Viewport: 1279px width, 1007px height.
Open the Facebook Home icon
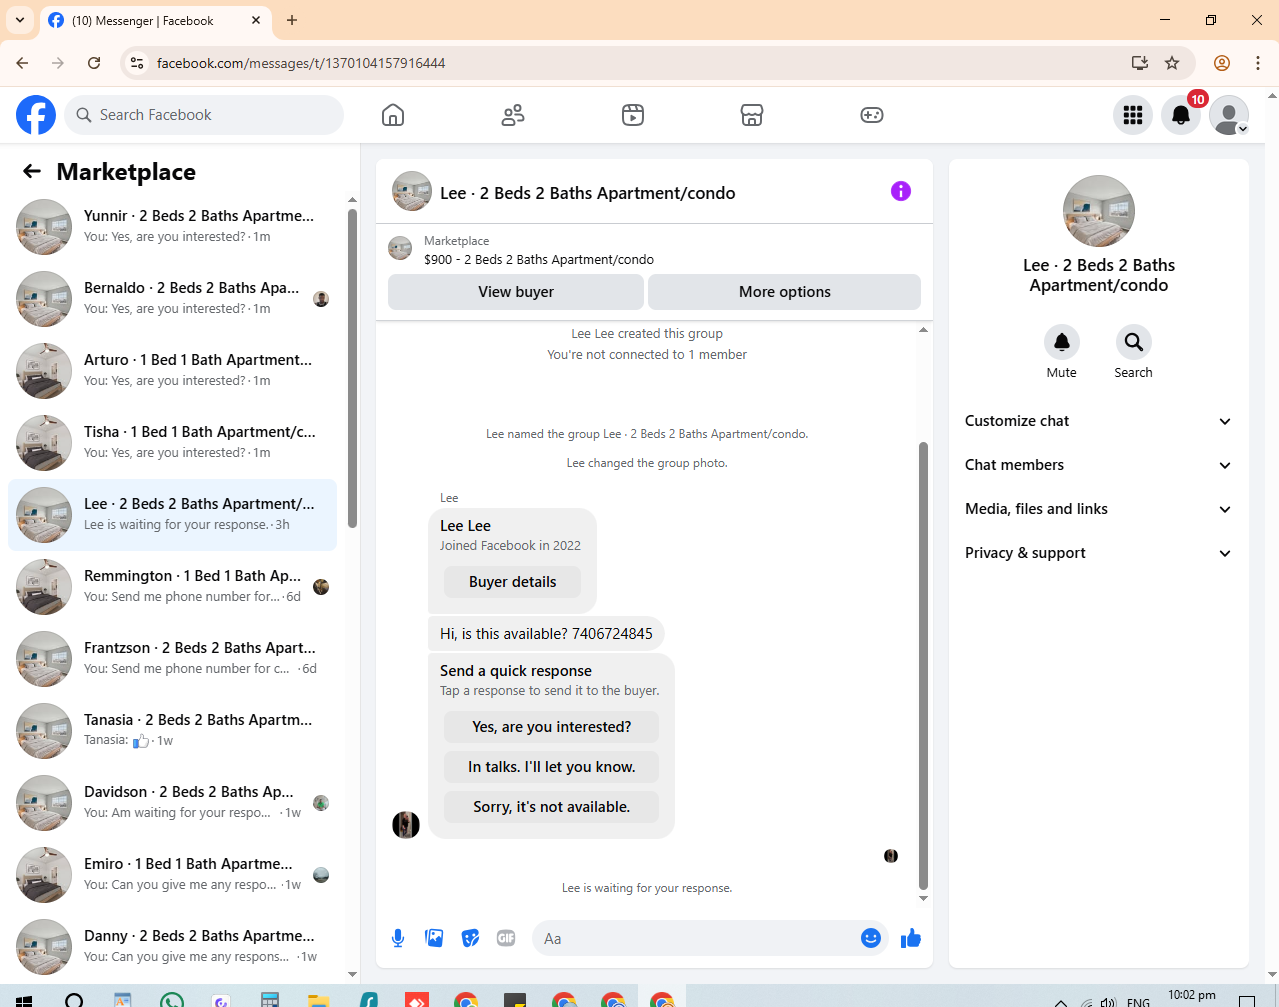coord(393,115)
